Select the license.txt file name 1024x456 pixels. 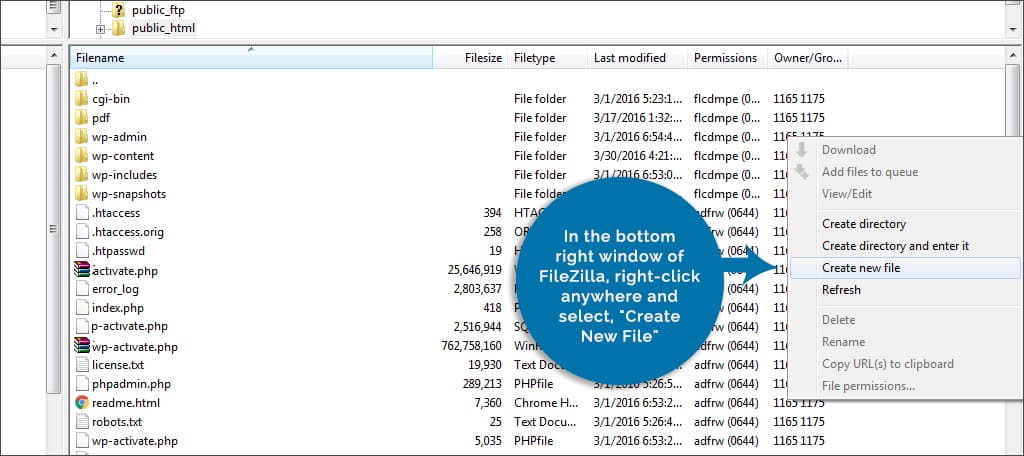[118, 365]
